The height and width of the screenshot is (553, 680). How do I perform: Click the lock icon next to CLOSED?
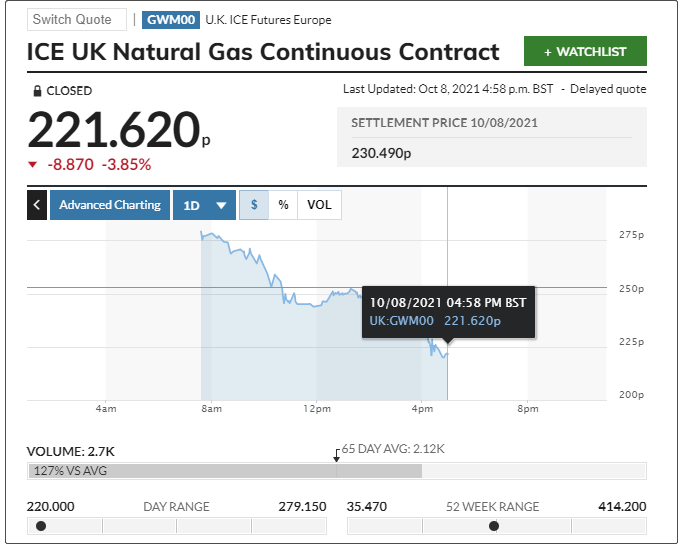click(37, 91)
